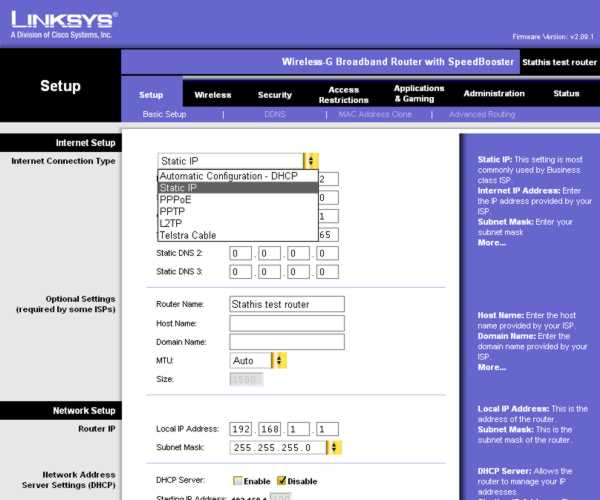The width and height of the screenshot is (600, 500).
Task: Open the Security tab
Action: 275,95
